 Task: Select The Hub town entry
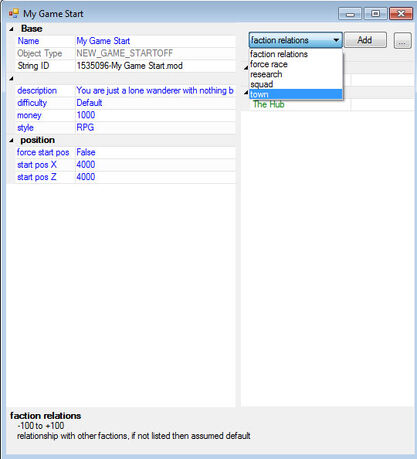[269, 104]
